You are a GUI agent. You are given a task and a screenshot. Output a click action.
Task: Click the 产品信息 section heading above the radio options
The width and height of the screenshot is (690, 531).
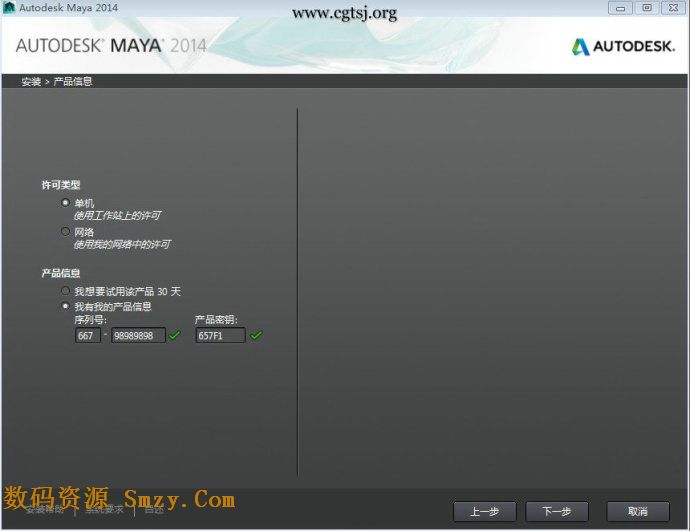(x=61, y=273)
